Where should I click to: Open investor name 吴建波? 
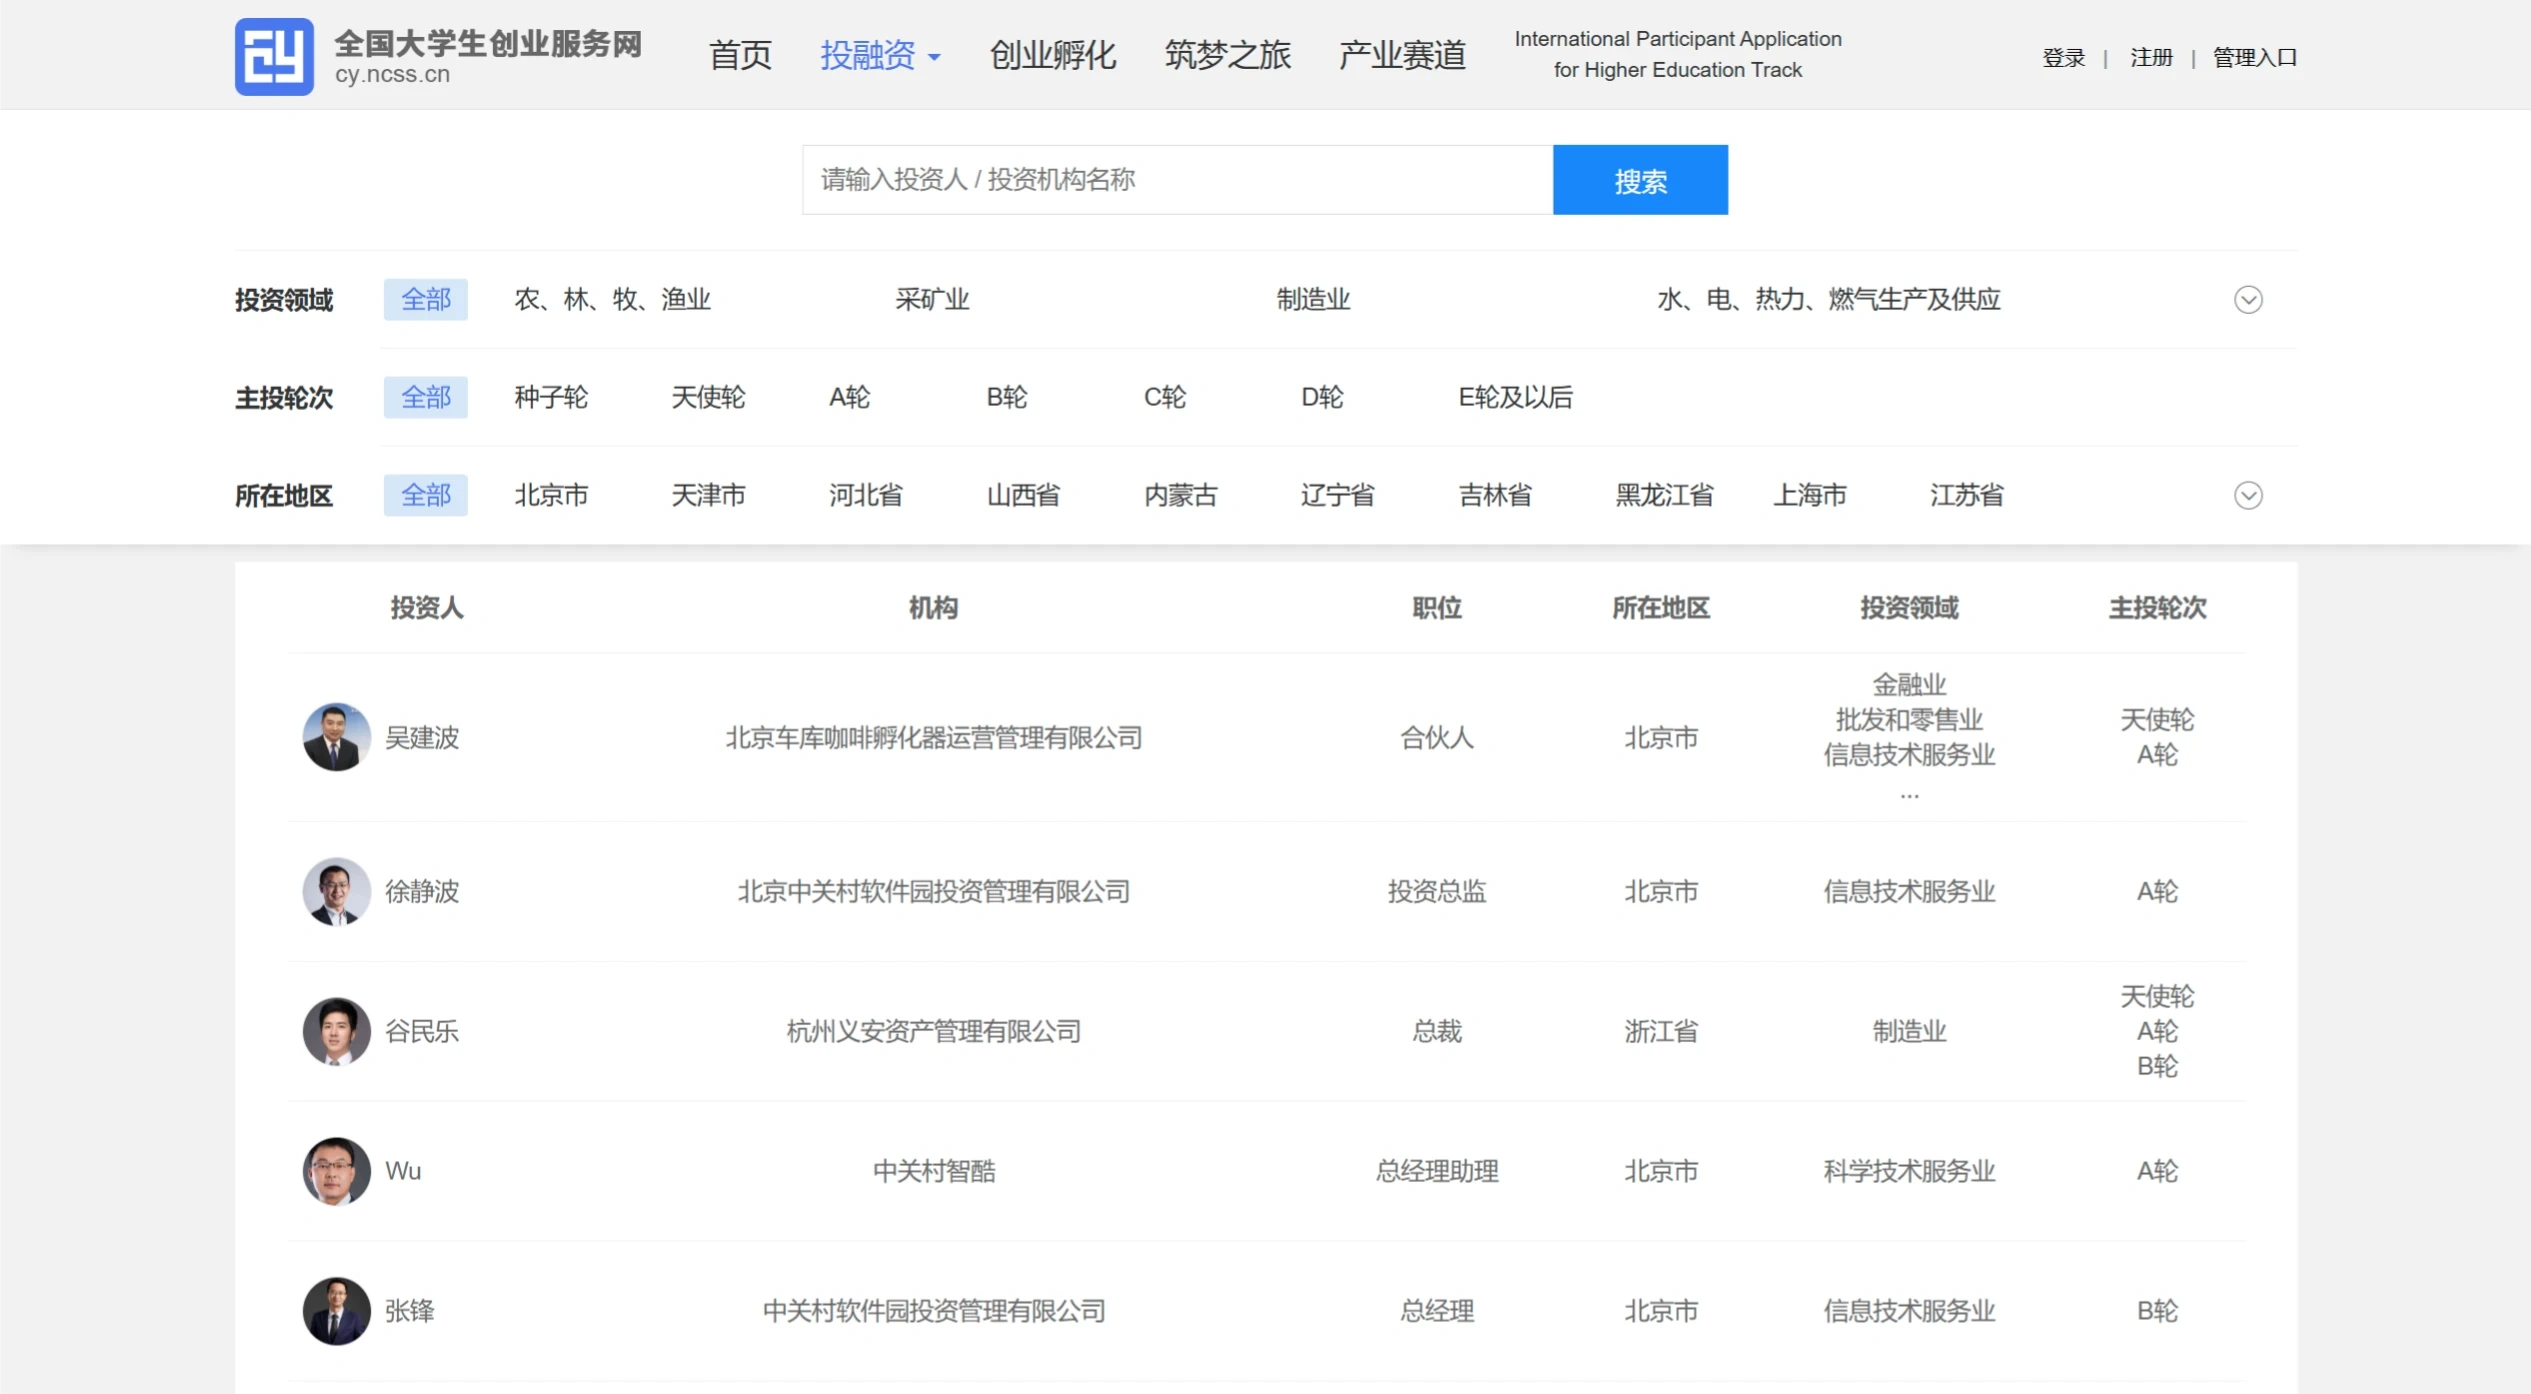[x=422, y=738]
